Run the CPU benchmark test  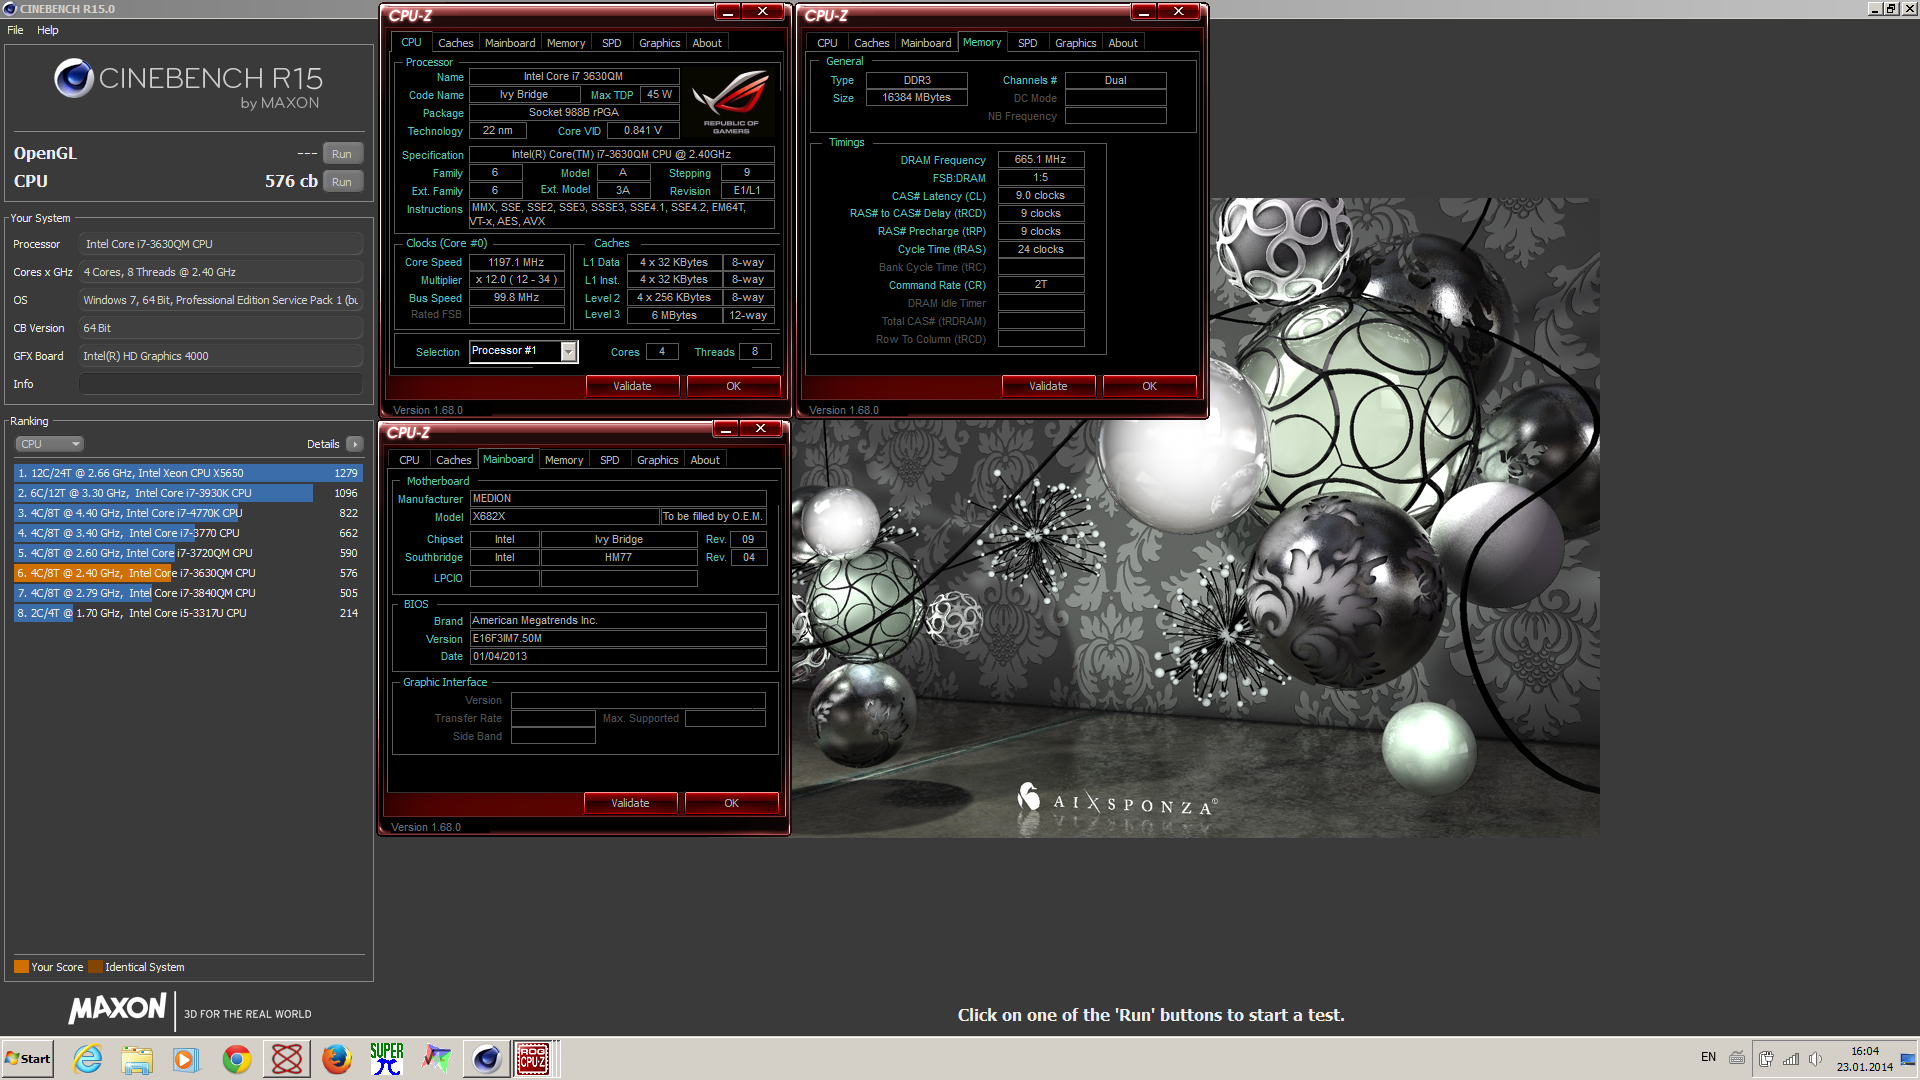tap(342, 182)
